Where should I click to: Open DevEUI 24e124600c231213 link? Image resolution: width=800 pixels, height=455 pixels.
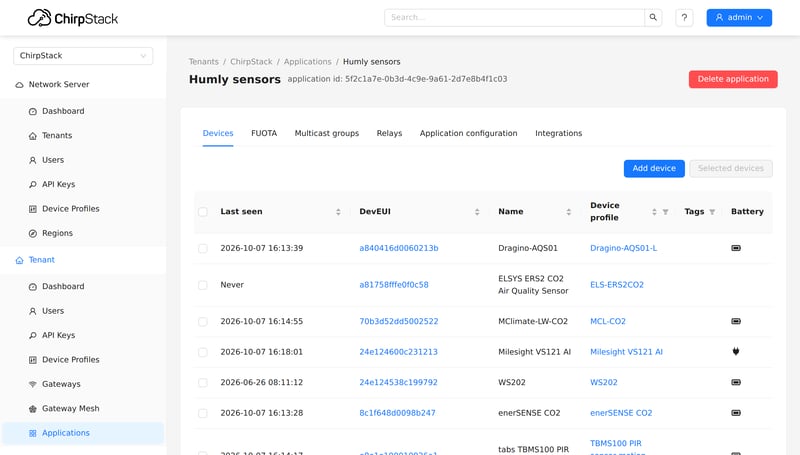398,352
